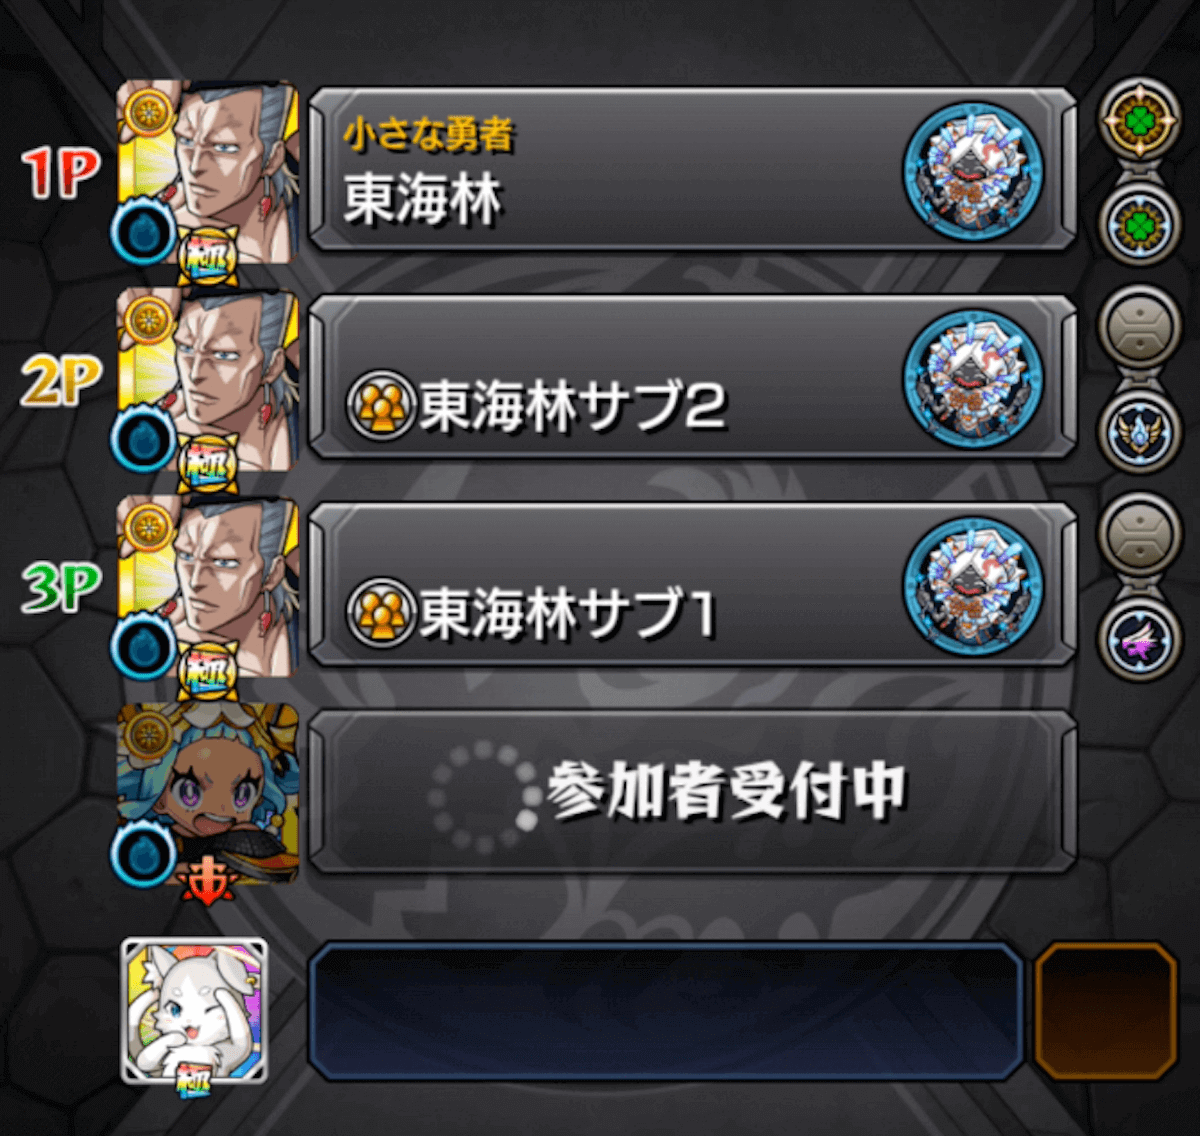Image resolution: width=1200 pixels, height=1136 pixels.
Task: Tap the round monster emblem on 東海林サブ2 row
Action: point(972,378)
